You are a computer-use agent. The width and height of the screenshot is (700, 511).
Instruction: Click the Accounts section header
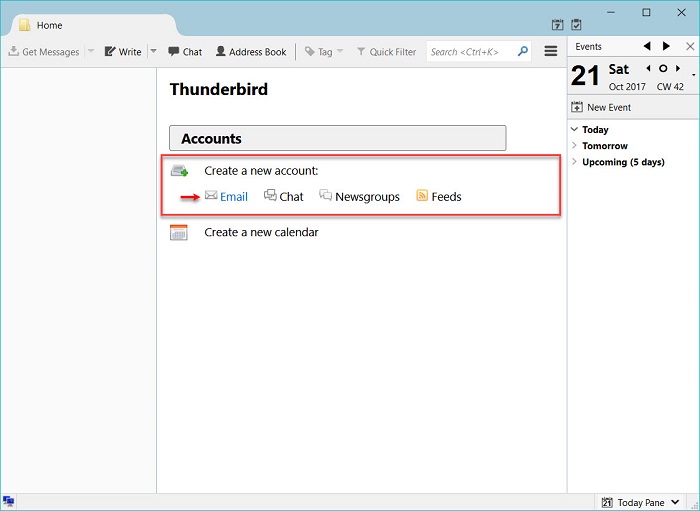[338, 138]
